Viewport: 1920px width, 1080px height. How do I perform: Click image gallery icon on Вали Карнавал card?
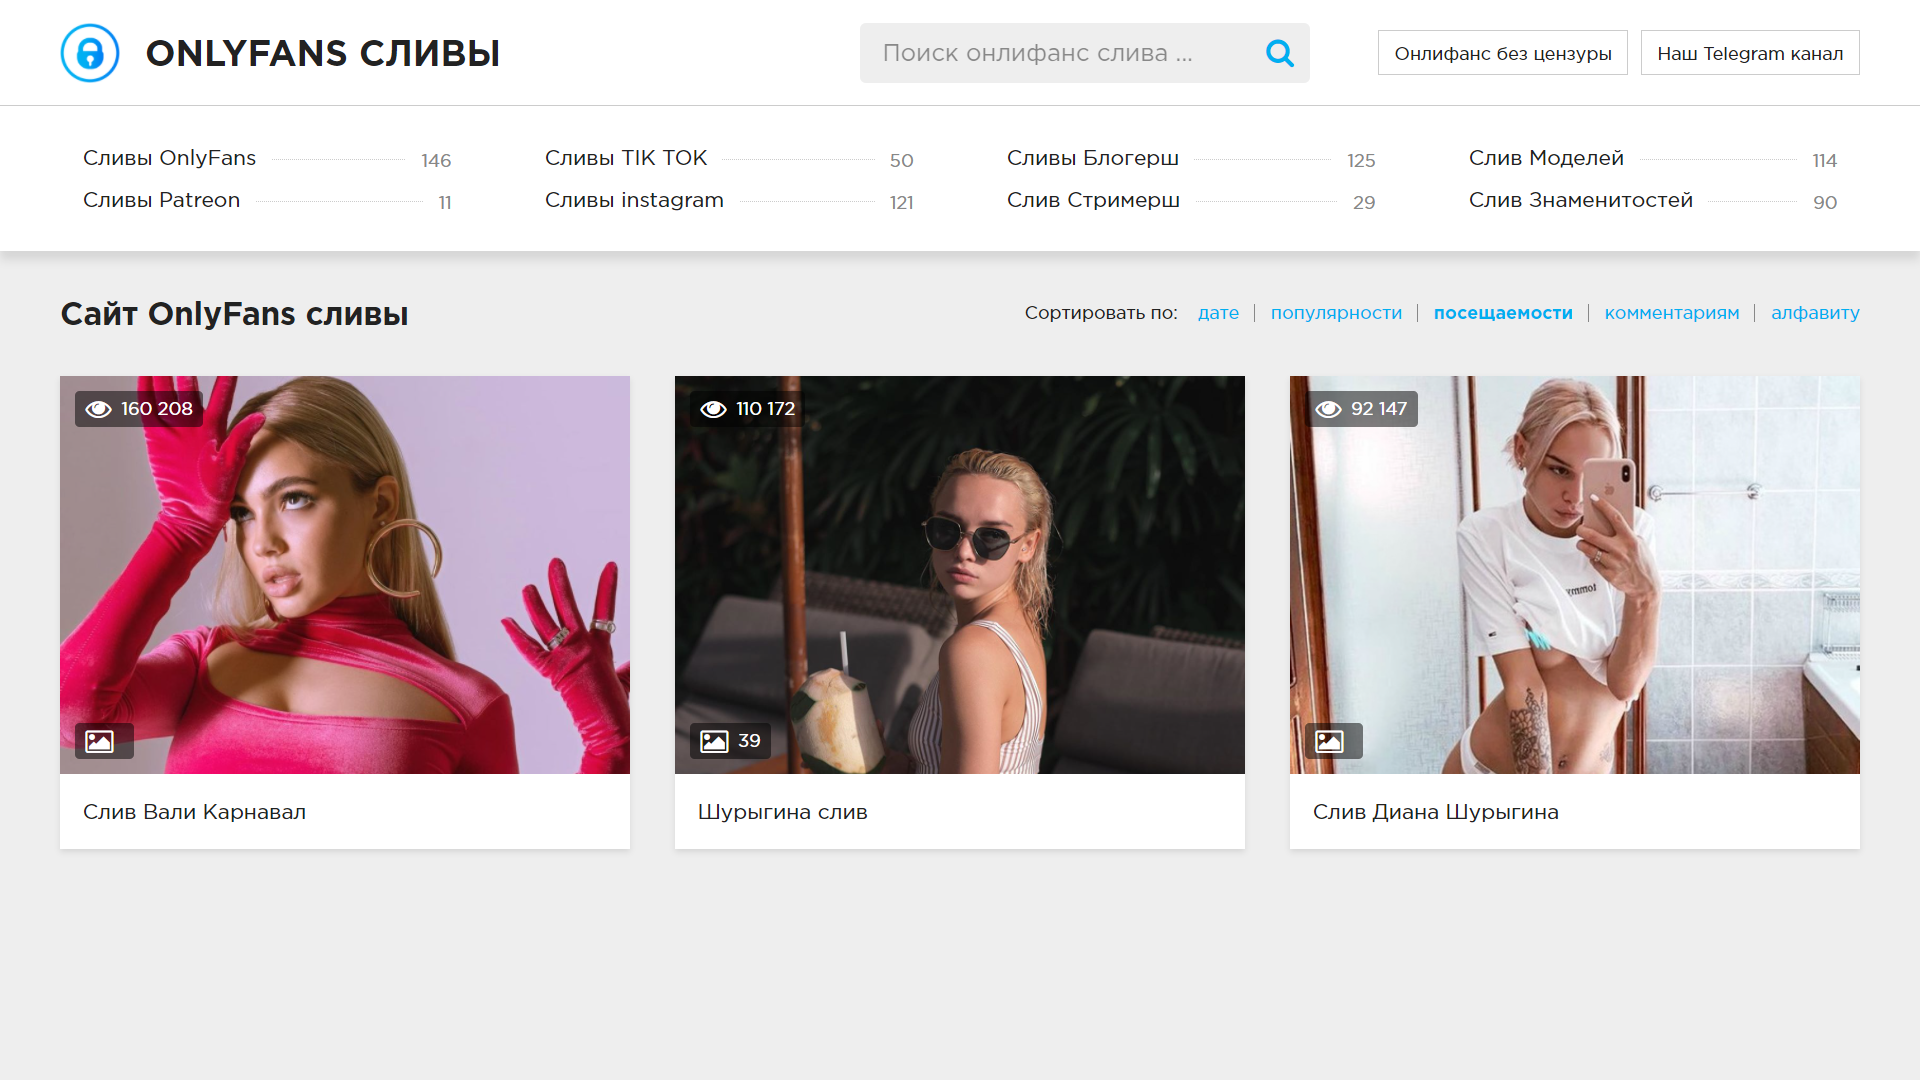click(x=99, y=741)
